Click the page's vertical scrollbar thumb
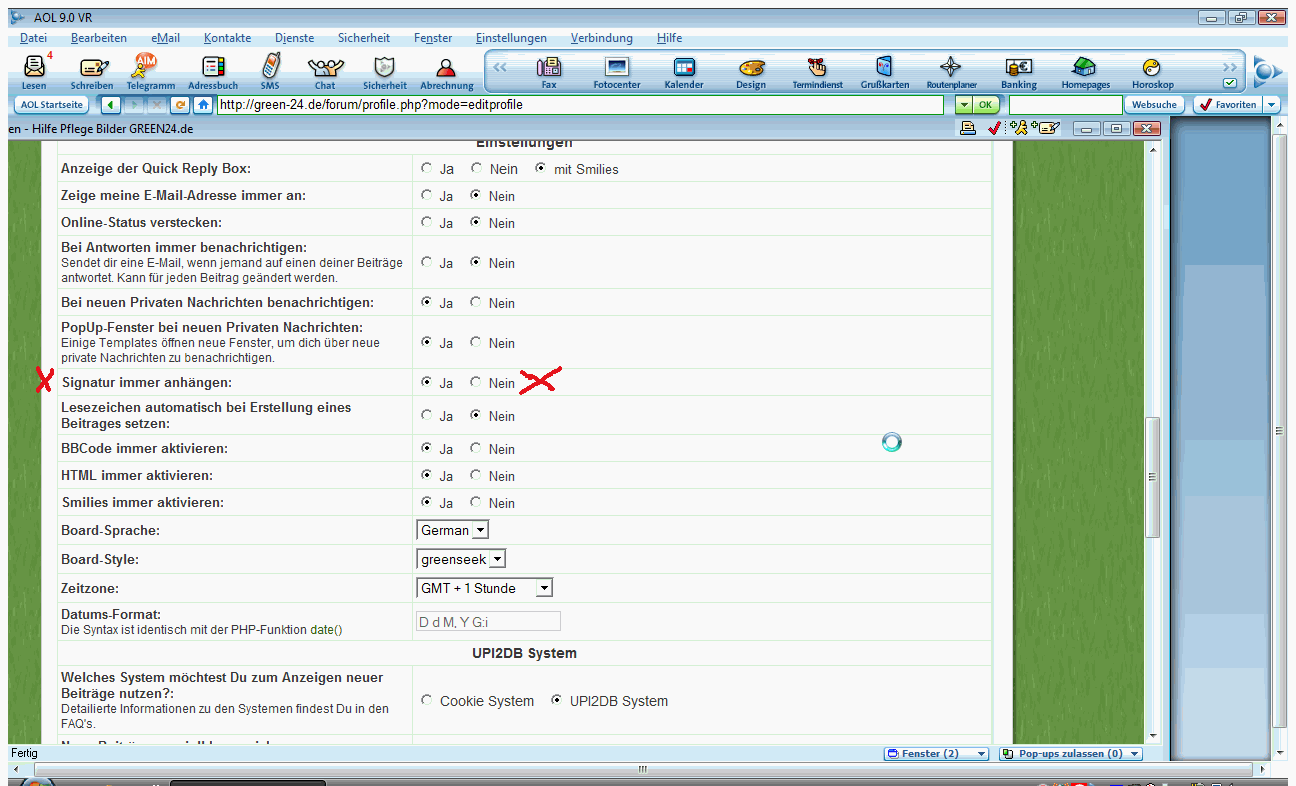 coord(1152,478)
